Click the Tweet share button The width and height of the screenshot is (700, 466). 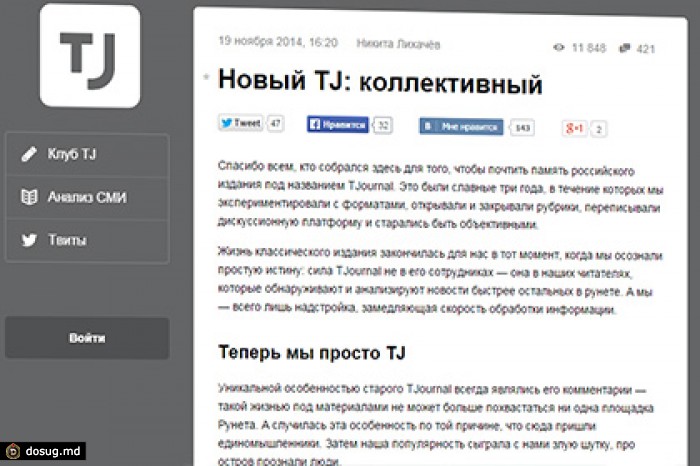(x=241, y=123)
